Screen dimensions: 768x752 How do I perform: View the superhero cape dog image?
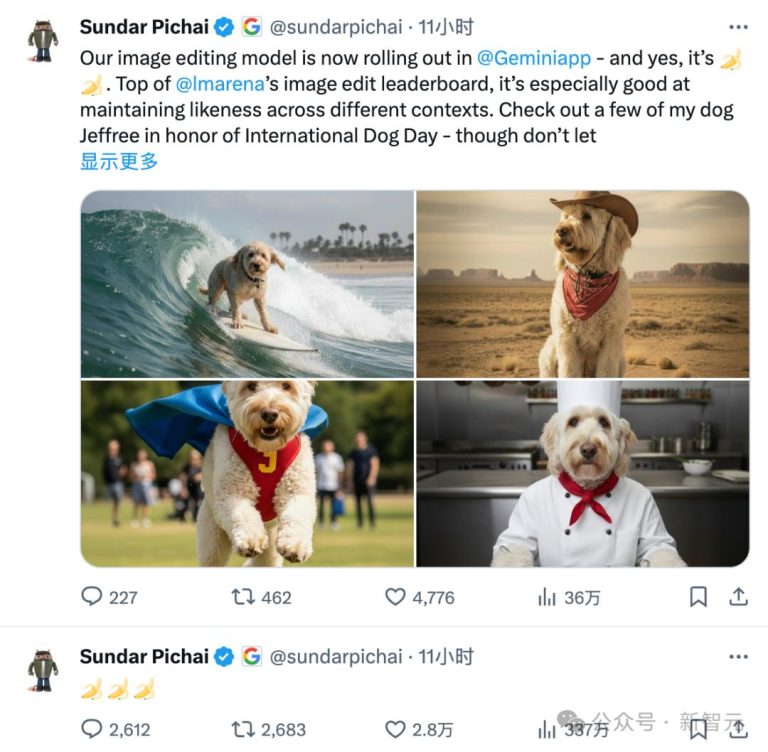click(247, 473)
